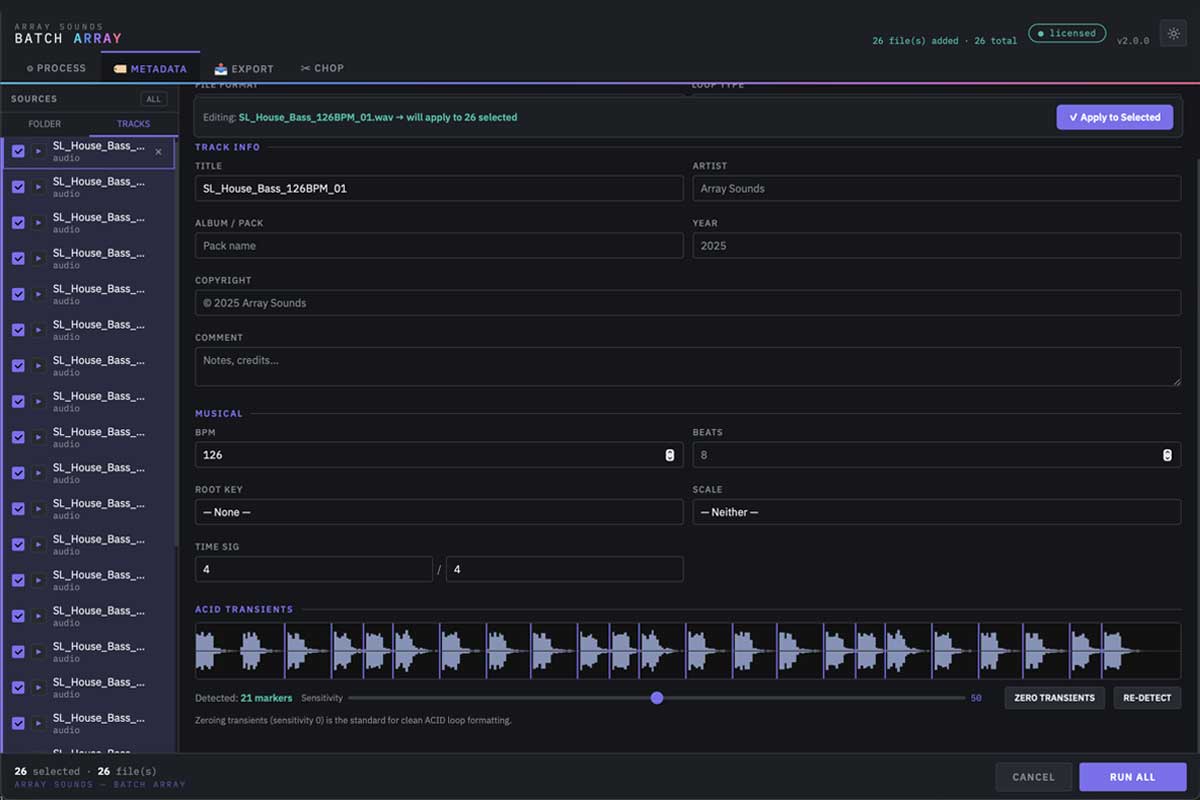Screen dimensions: 1200x800
Task: Click into the Title input field
Action: tap(439, 188)
